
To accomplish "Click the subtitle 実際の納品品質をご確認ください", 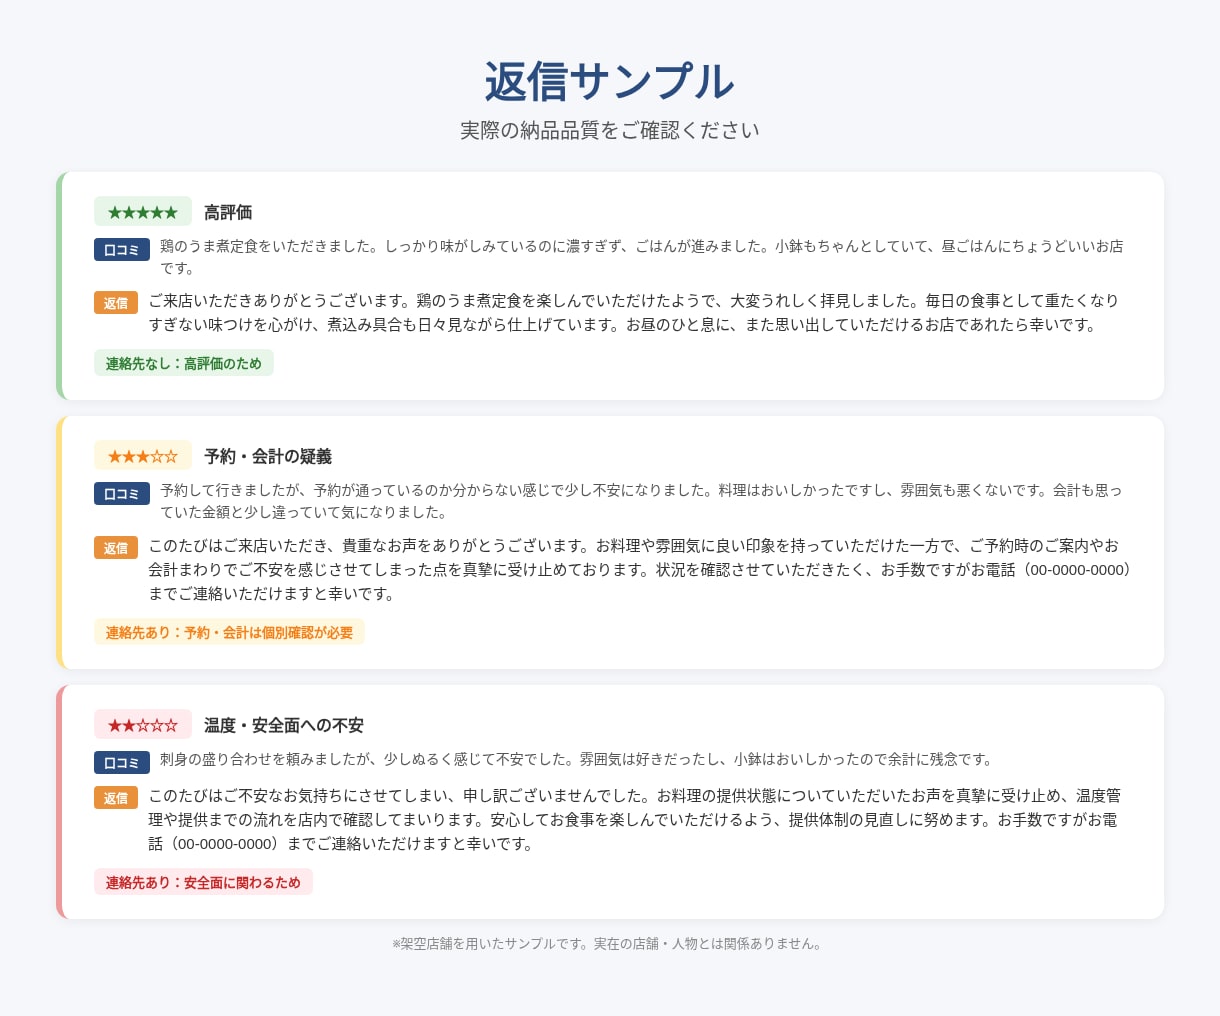I will coord(610,131).
